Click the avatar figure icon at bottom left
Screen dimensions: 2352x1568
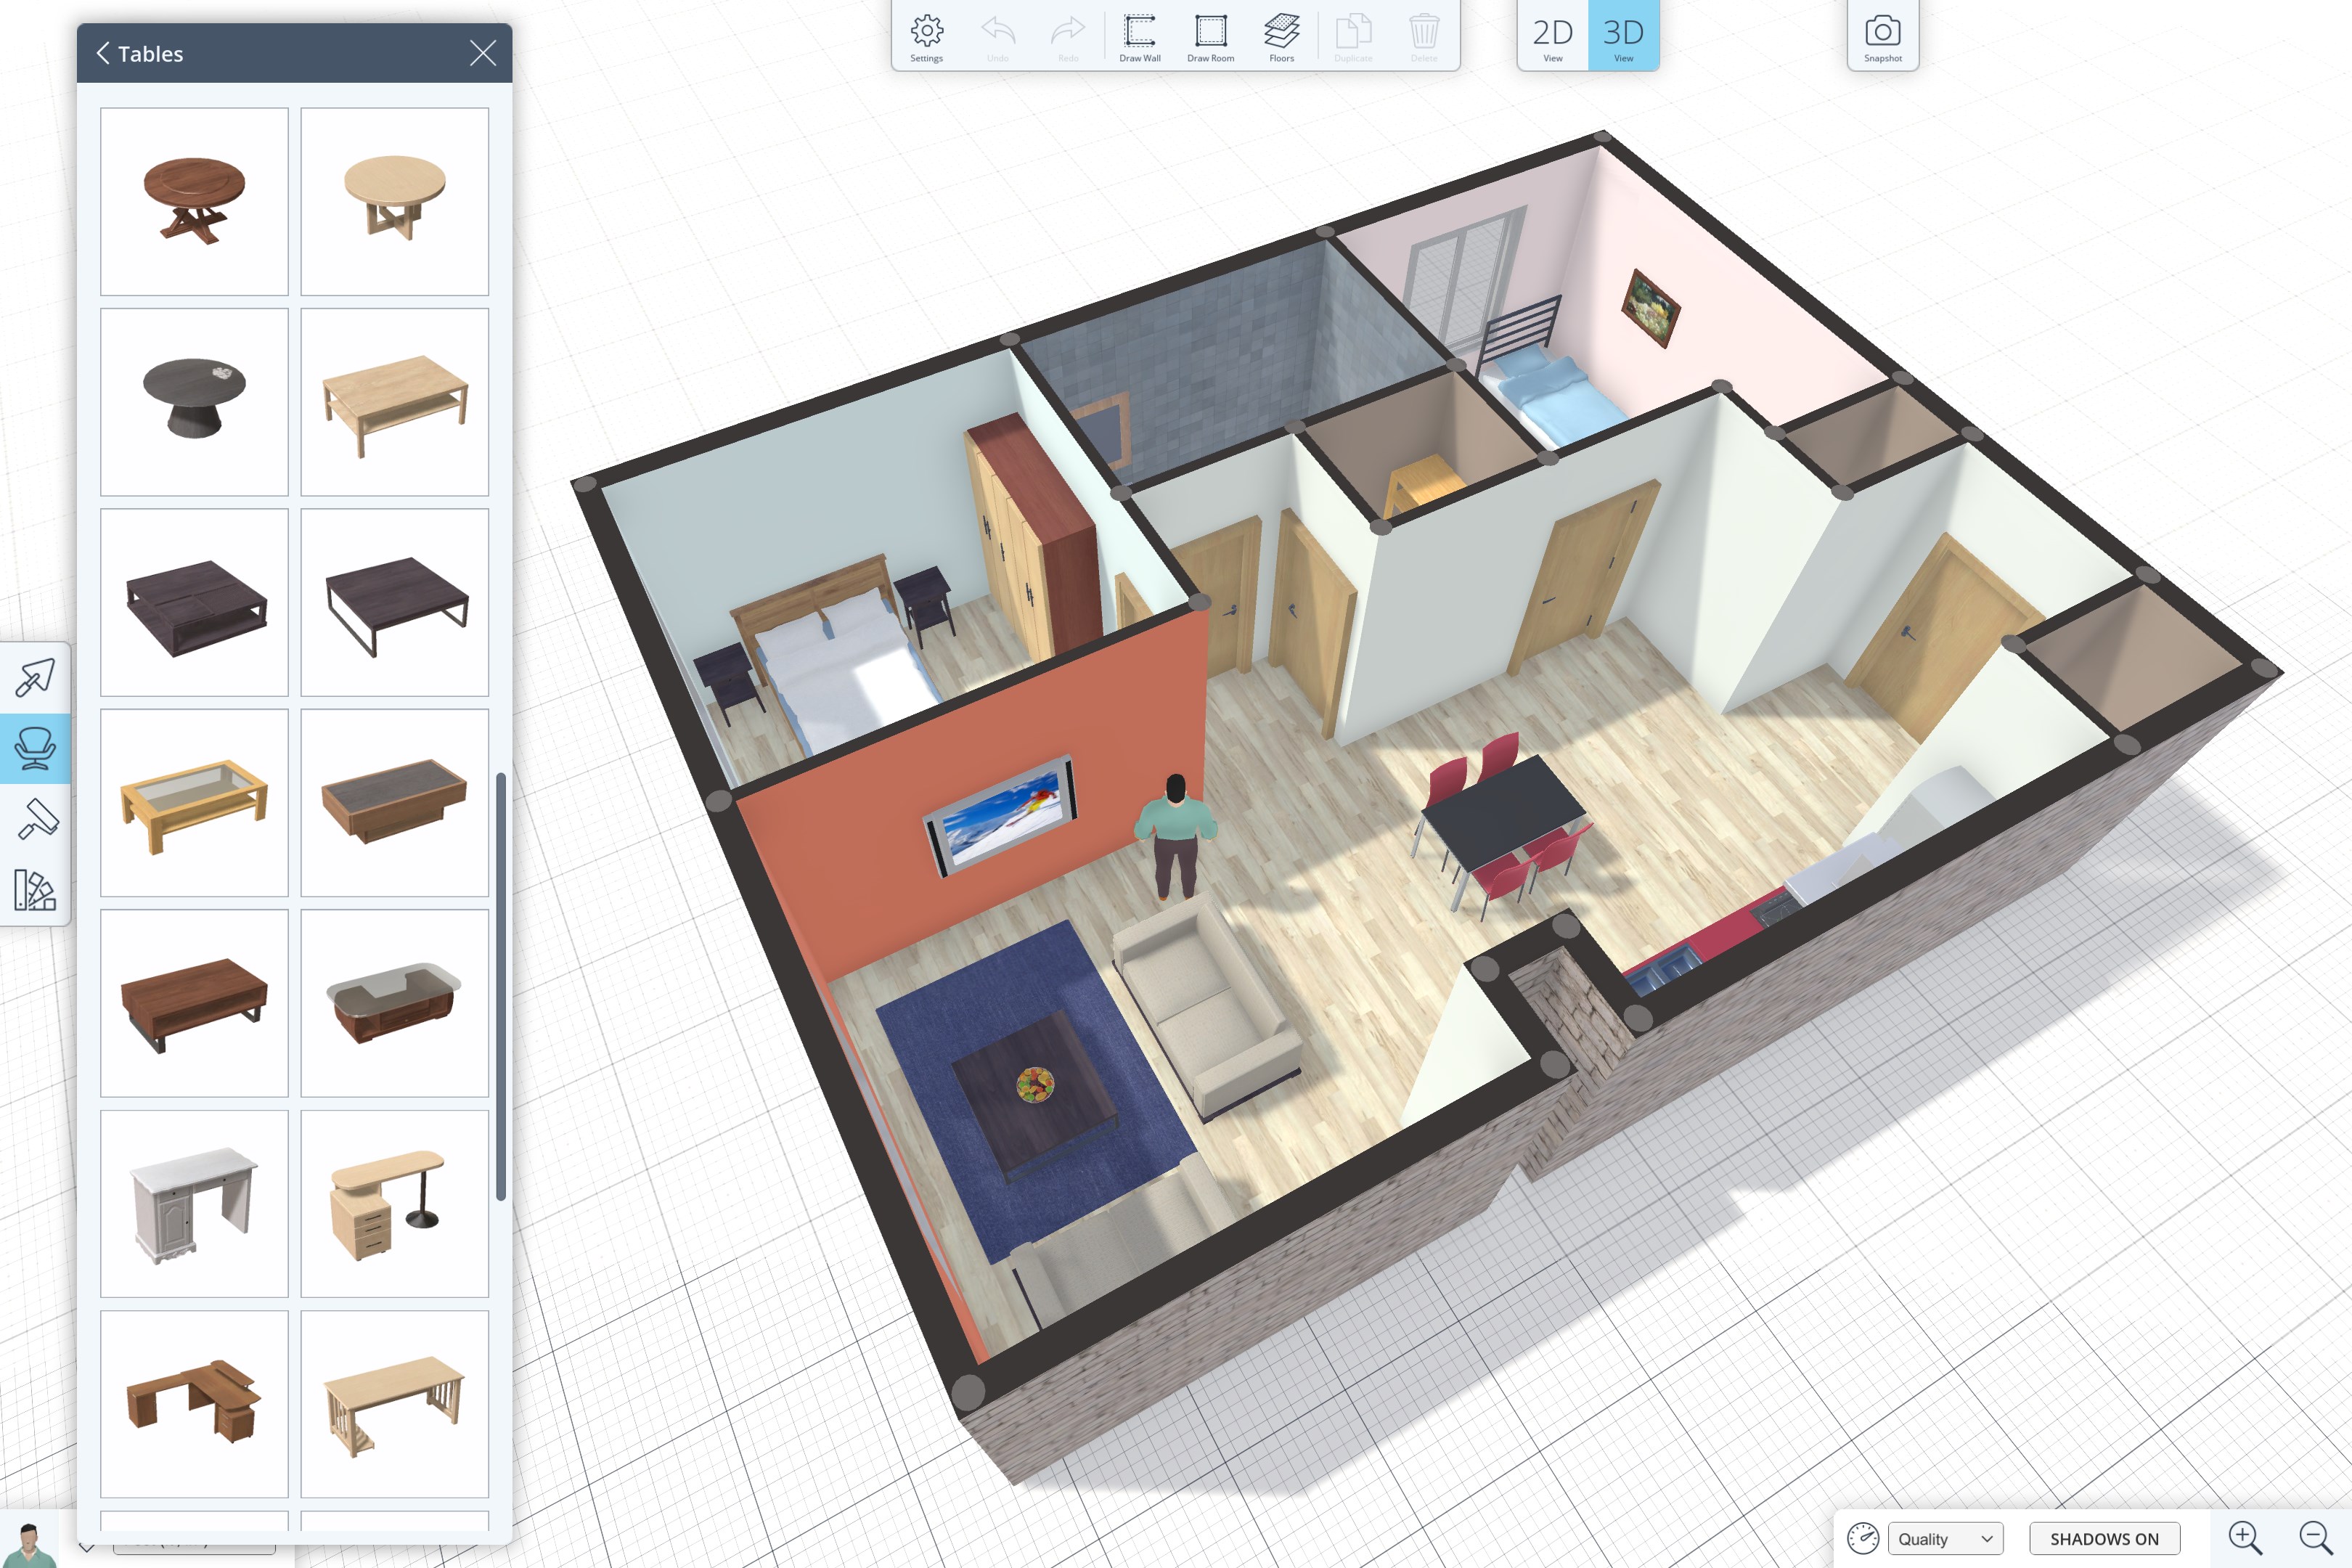tap(28, 1544)
